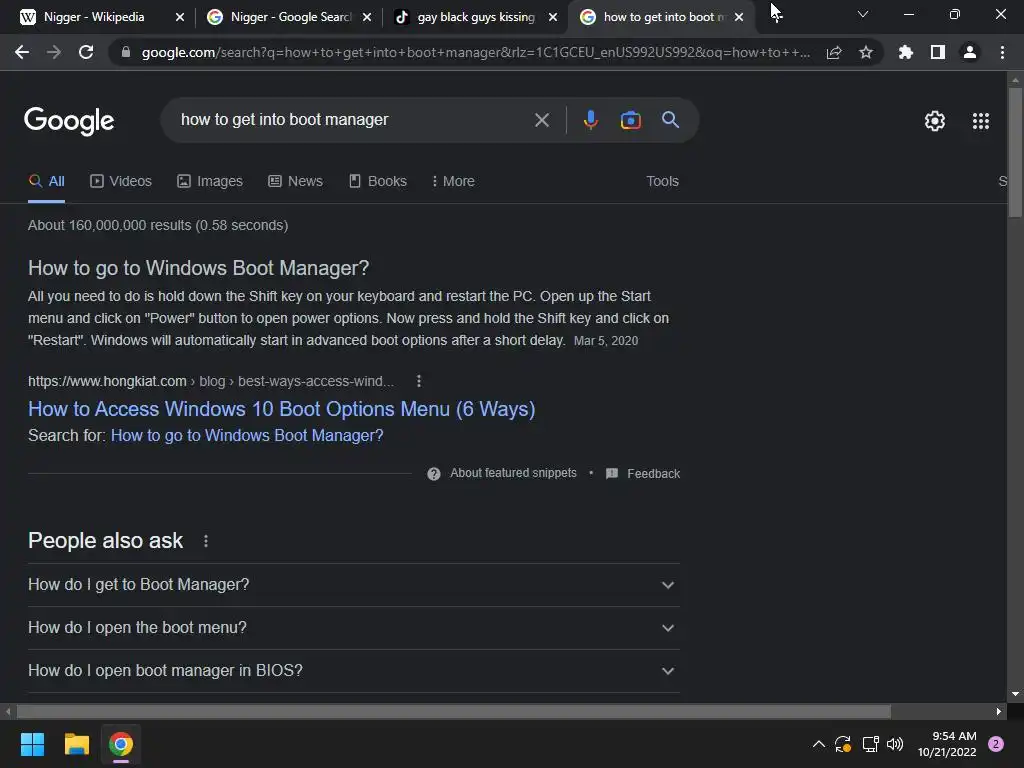Click the horizontal scrollbar thumb

pyautogui.click(x=453, y=711)
